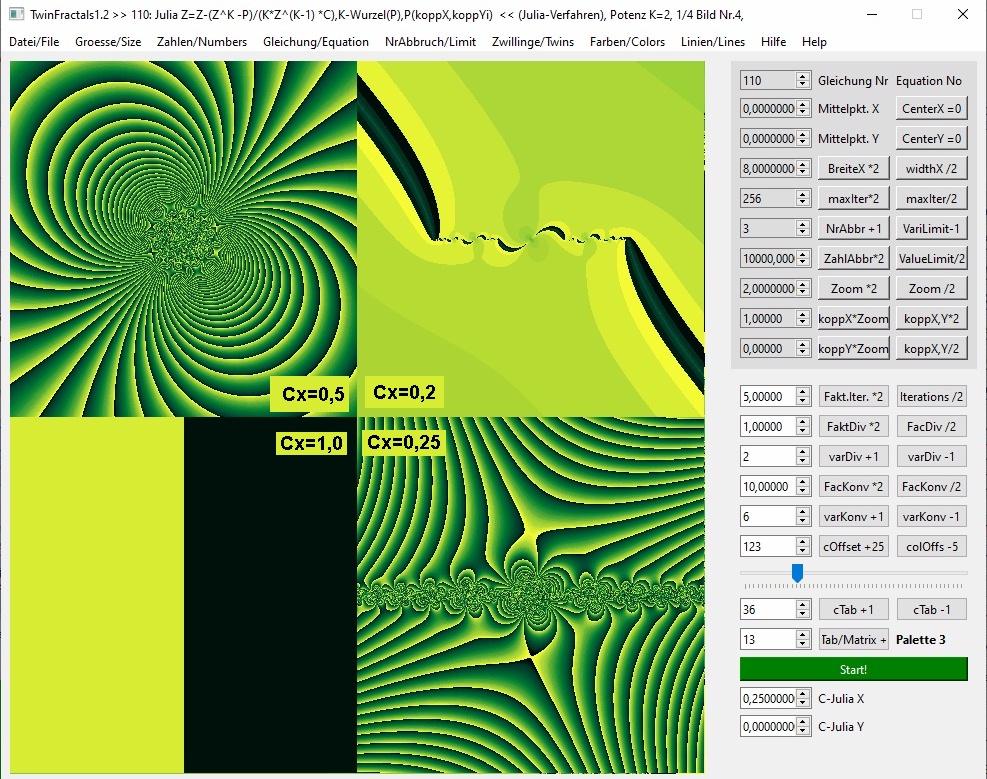987x779 pixels.
Task: Click the Iterations /2 button
Action: point(932,396)
